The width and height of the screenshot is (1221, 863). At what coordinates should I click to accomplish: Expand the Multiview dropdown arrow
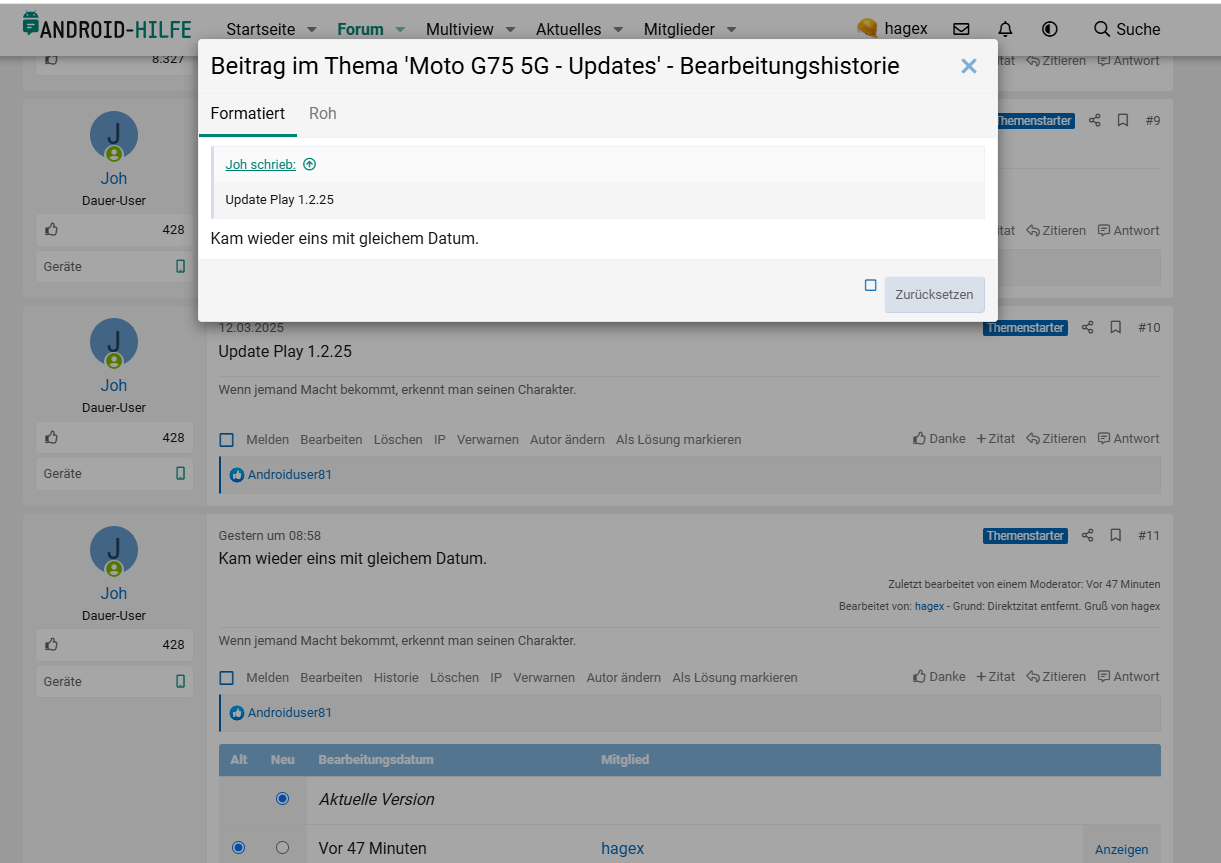(x=510, y=30)
